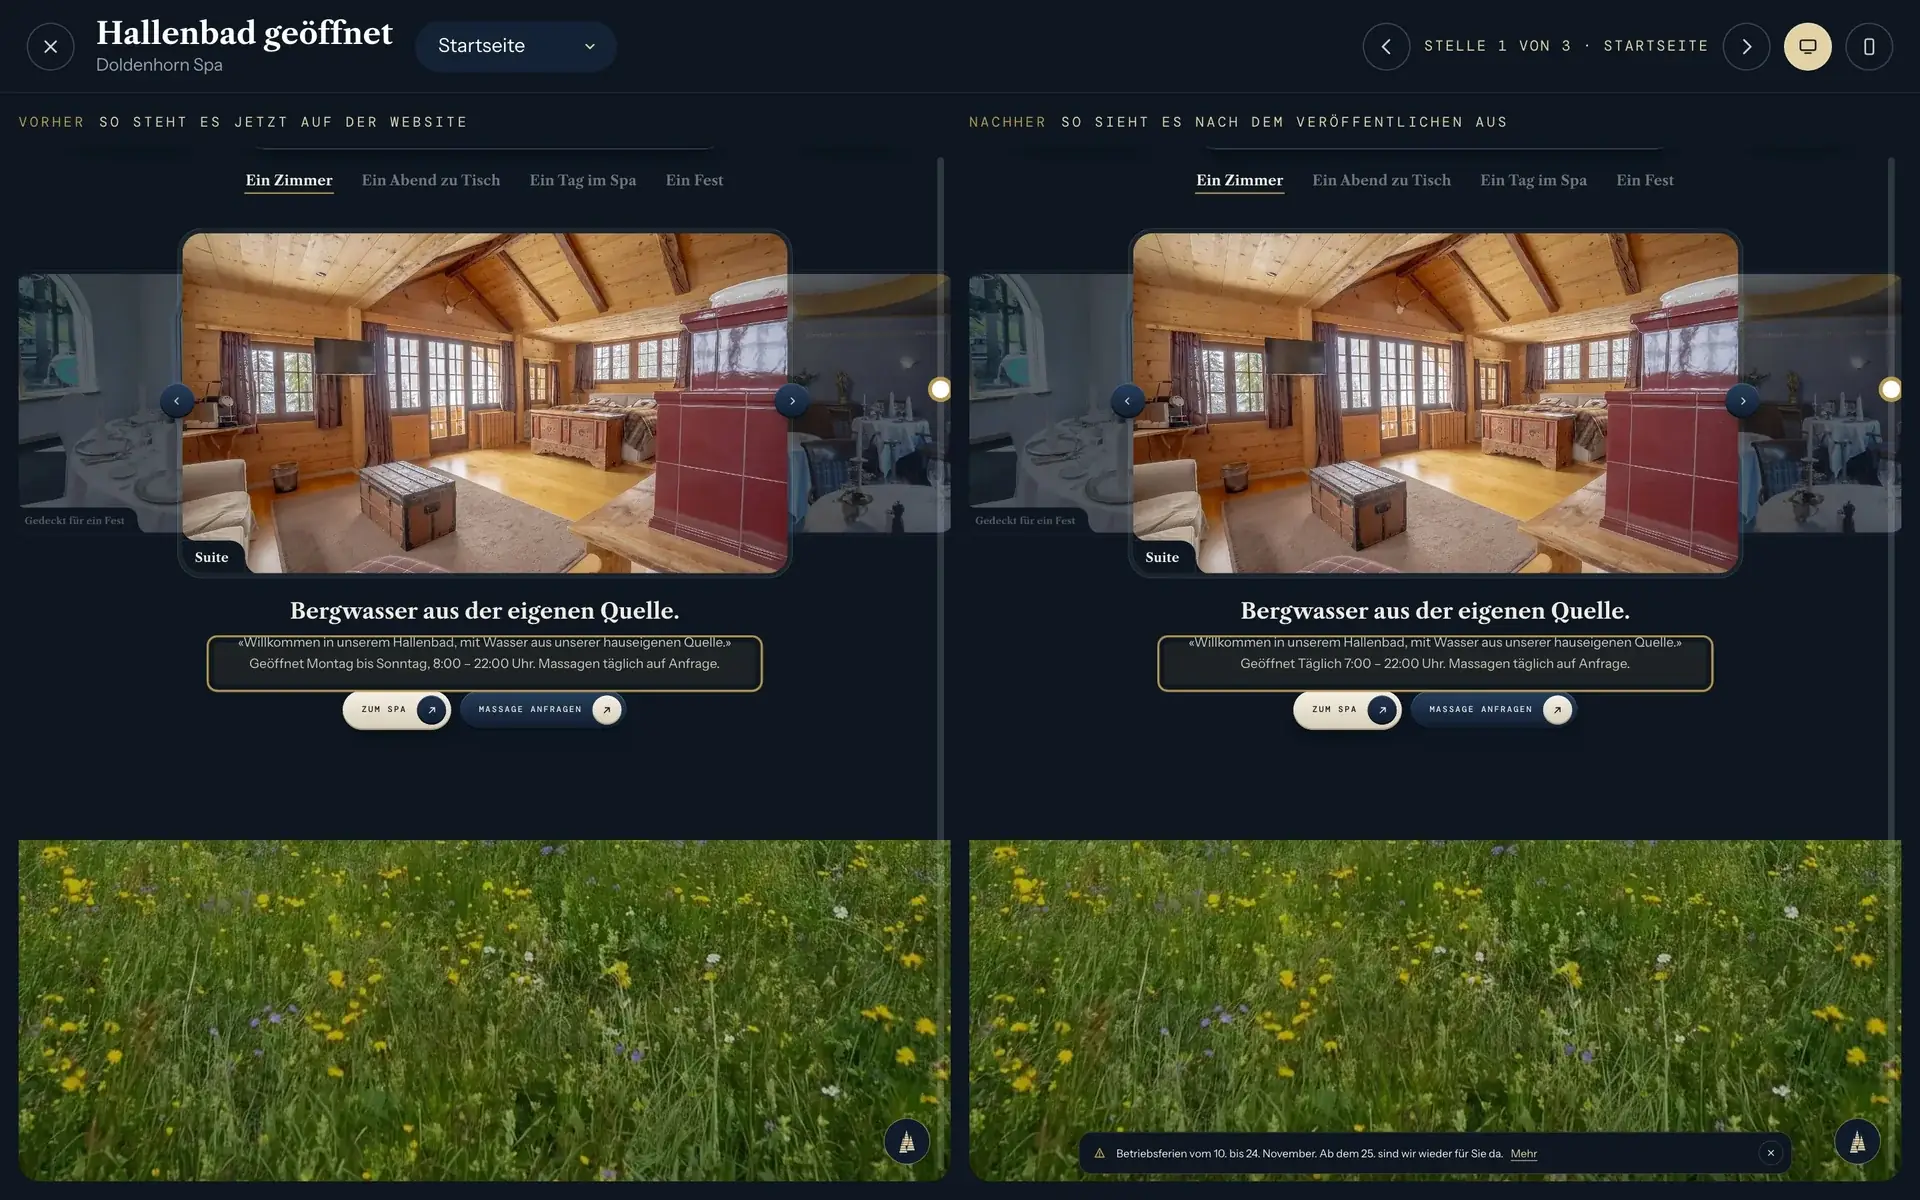This screenshot has height=1200, width=1920.
Task: Open the 'Mehr' link in Betriebsferien banner
Action: point(1523,1153)
